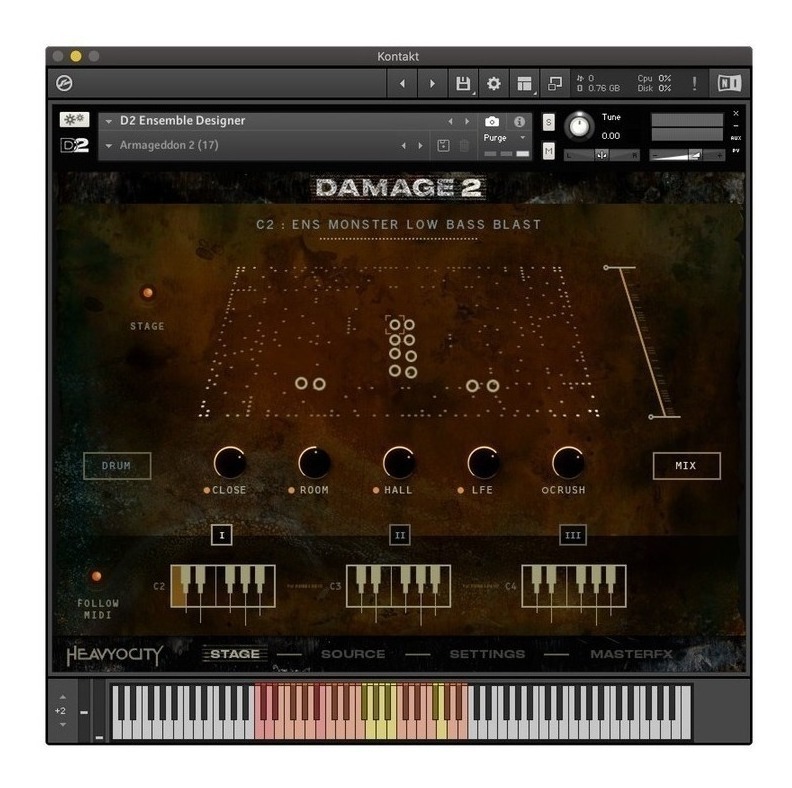Click the Native Instruments NI logo

pyautogui.click(x=729, y=83)
